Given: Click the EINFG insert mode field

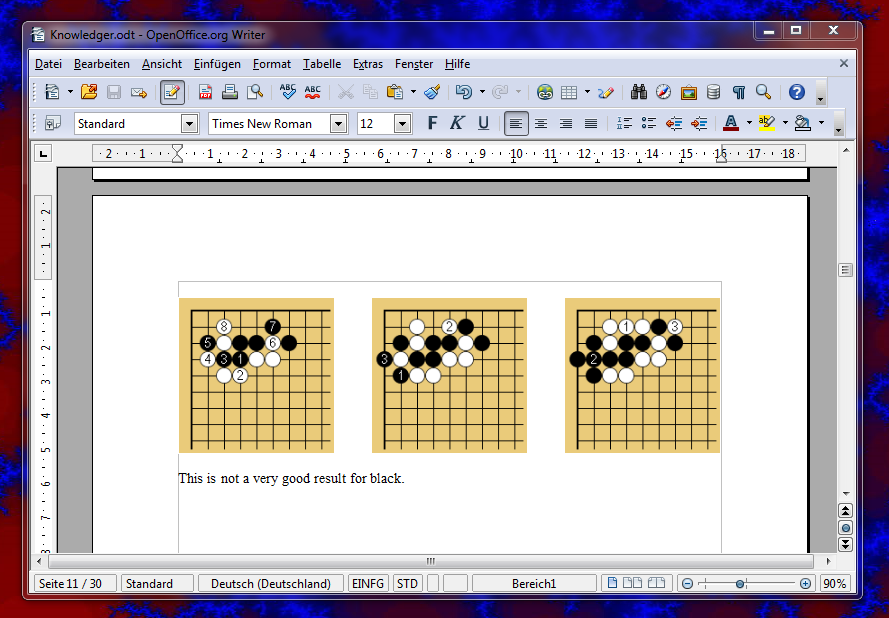Looking at the screenshot, I should (368, 584).
